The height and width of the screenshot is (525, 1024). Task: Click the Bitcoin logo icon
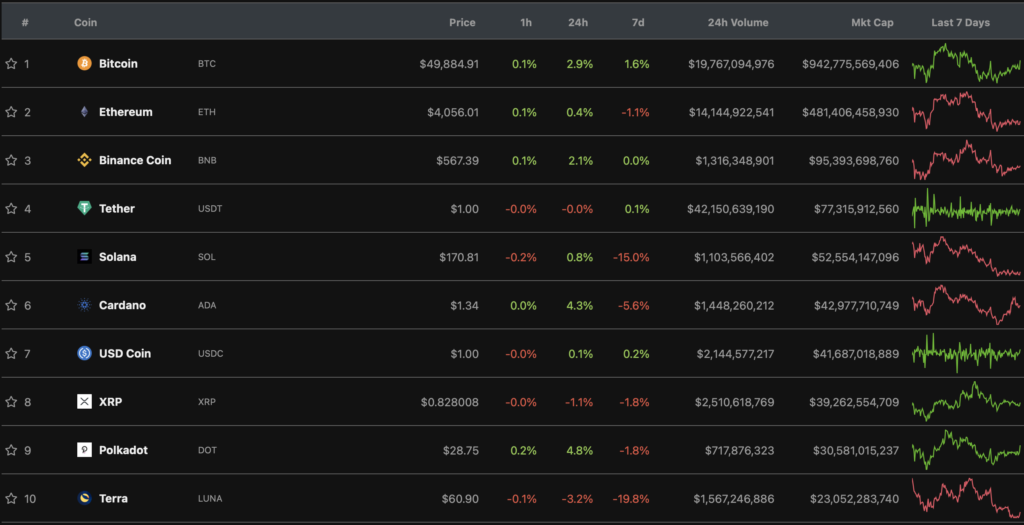(x=84, y=64)
